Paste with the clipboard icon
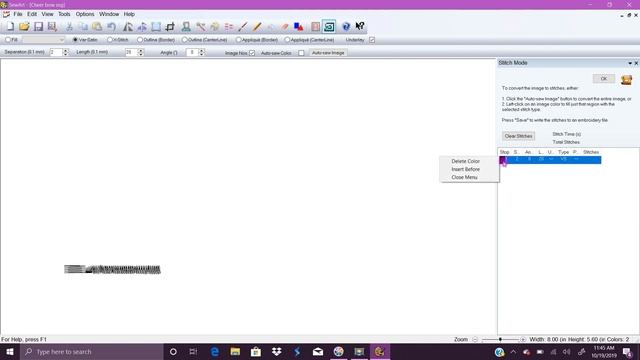The height and width of the screenshot is (360, 640). click(97, 27)
